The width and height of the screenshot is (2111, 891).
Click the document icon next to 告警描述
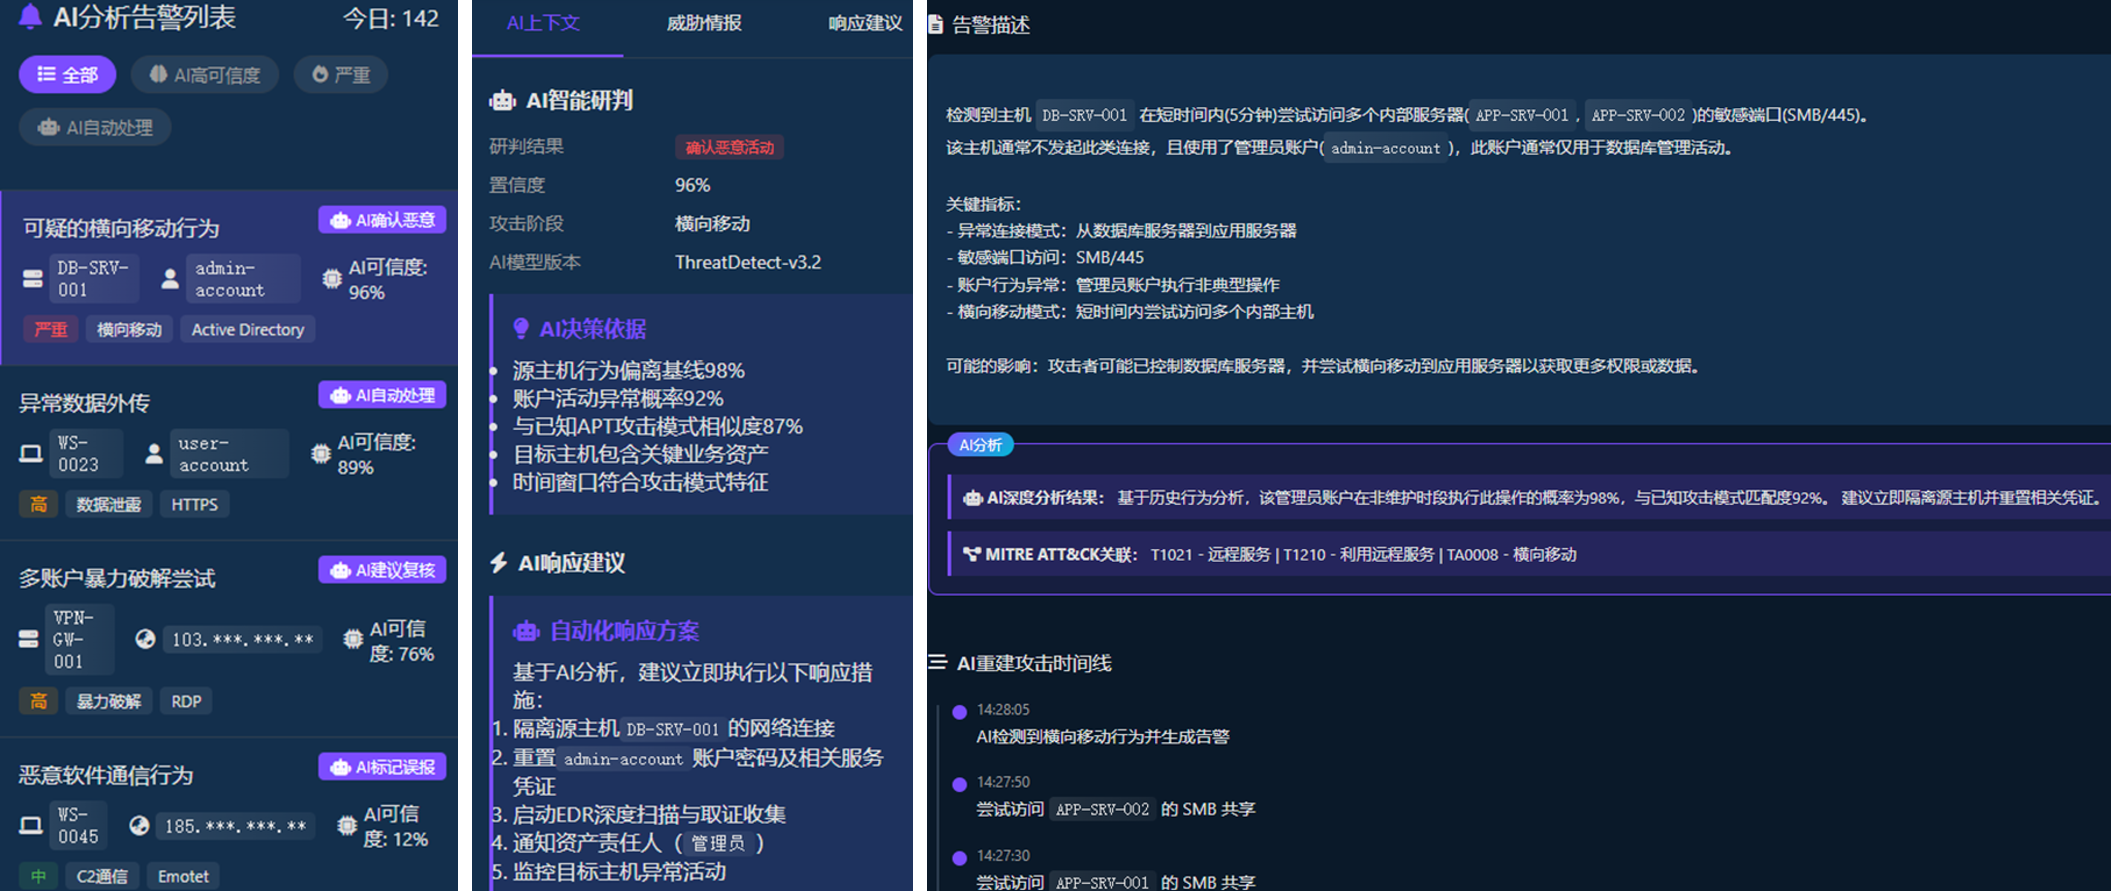point(936,24)
